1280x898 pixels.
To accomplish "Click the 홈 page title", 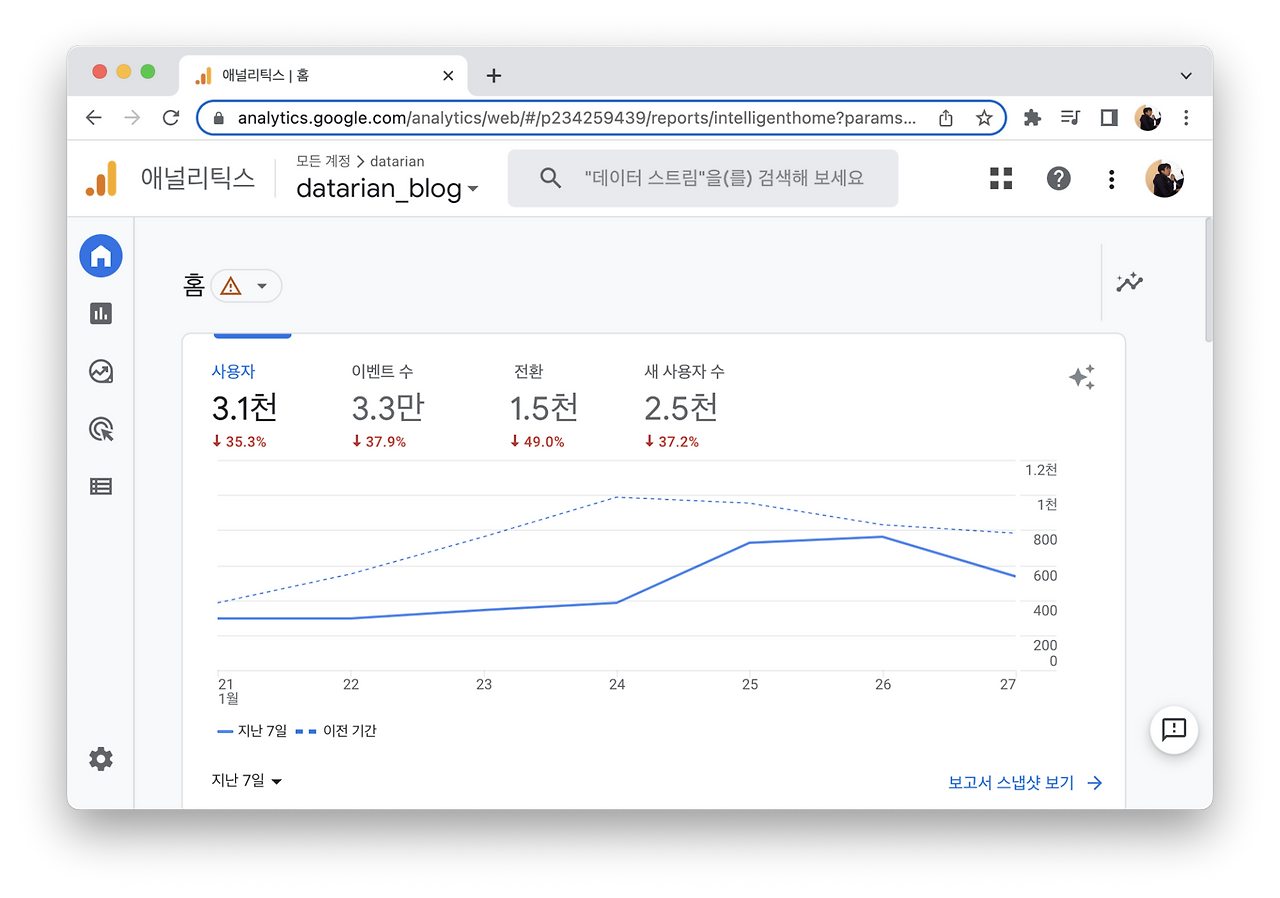I will tap(193, 286).
